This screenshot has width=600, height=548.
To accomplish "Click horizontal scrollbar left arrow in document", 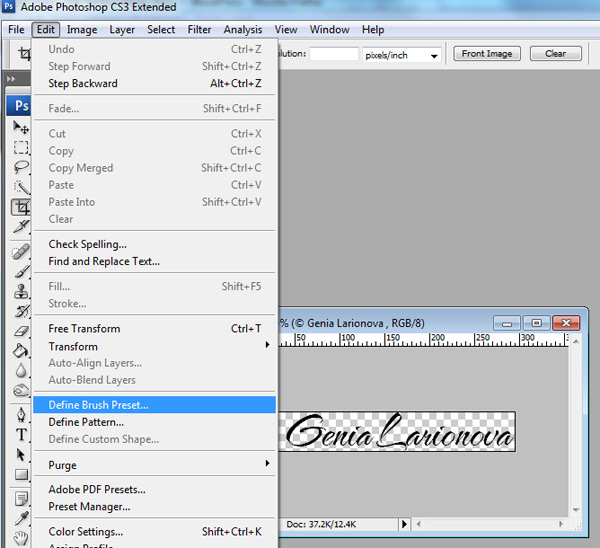I will 419,524.
